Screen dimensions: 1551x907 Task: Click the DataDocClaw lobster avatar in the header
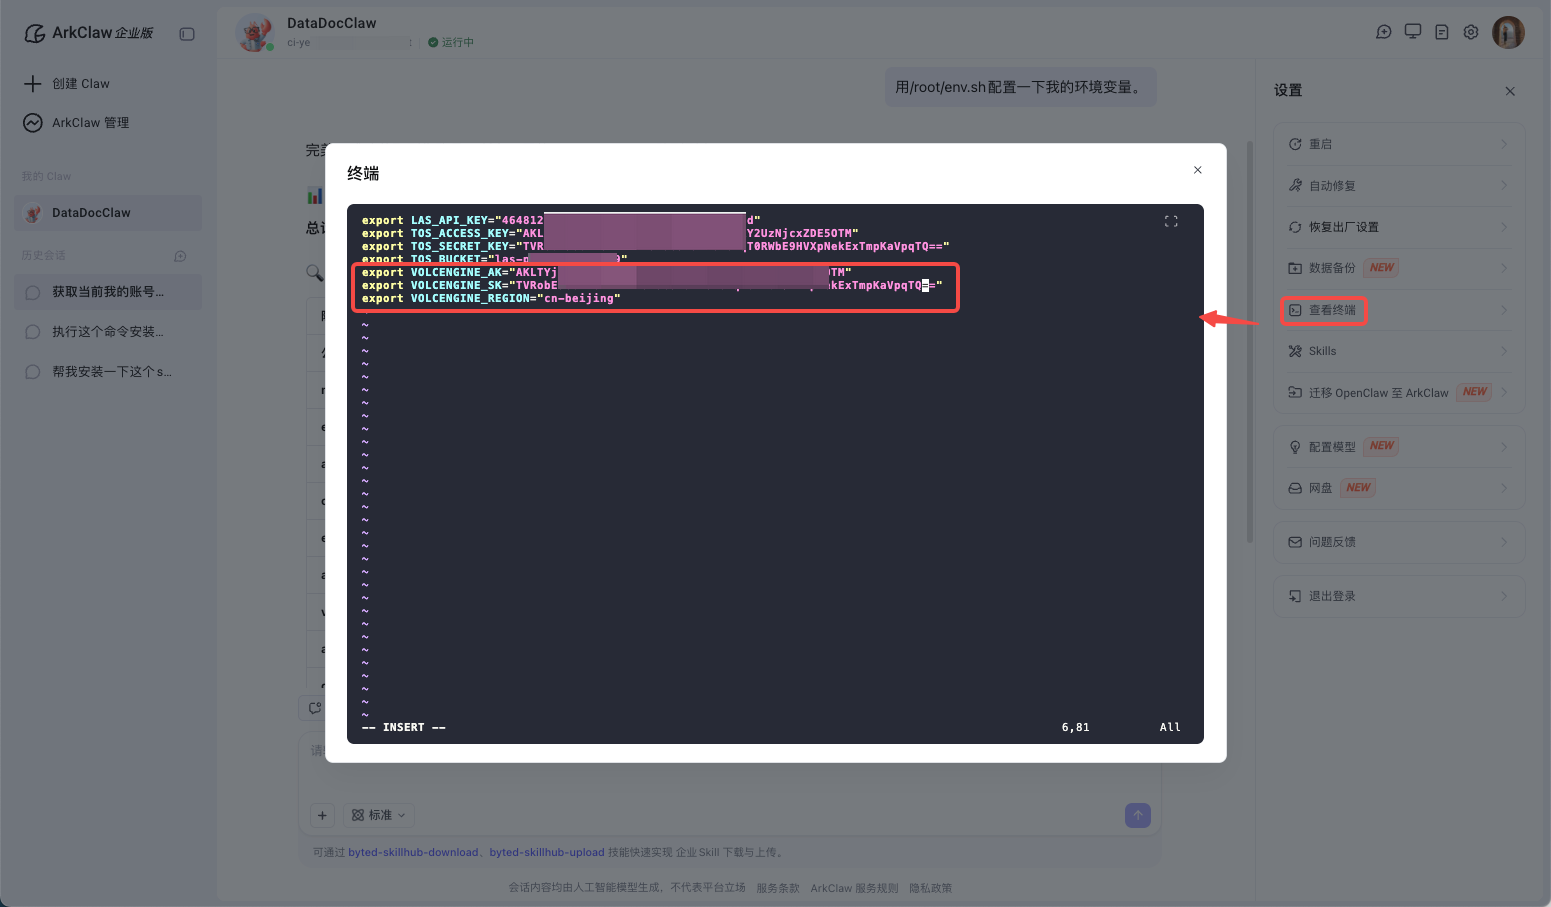click(255, 32)
